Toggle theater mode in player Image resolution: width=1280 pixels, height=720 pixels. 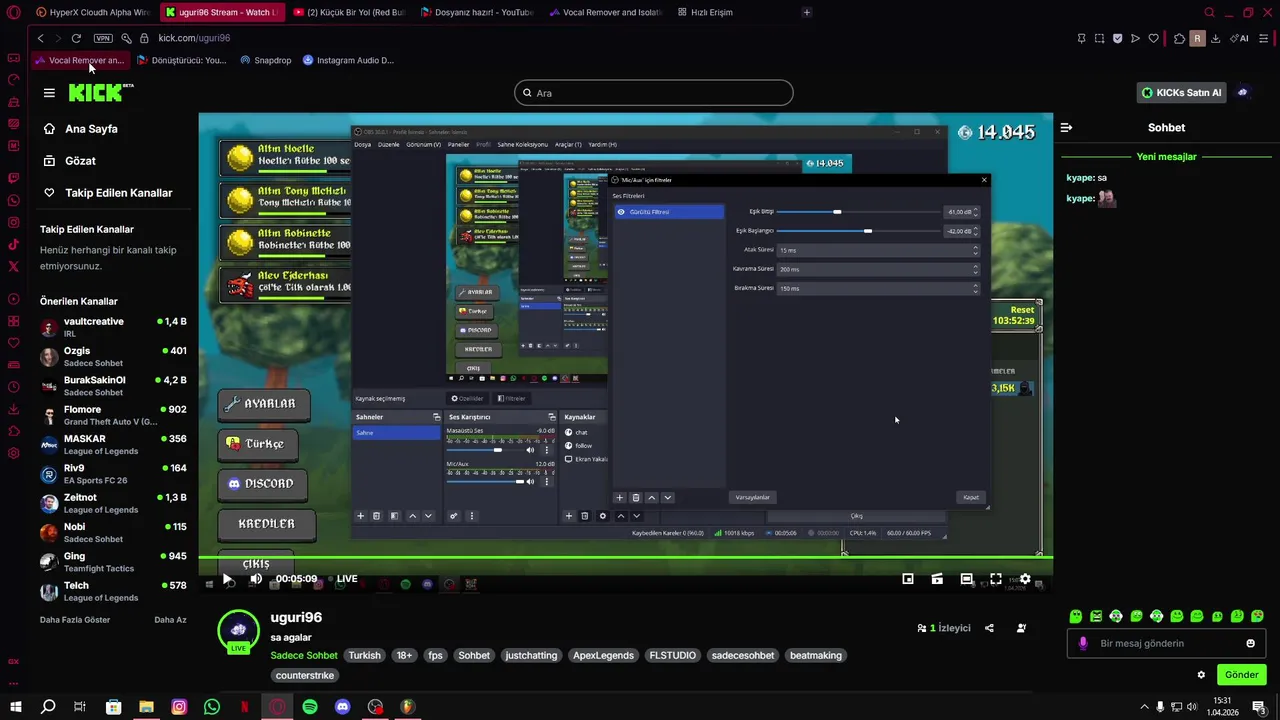[966, 579]
